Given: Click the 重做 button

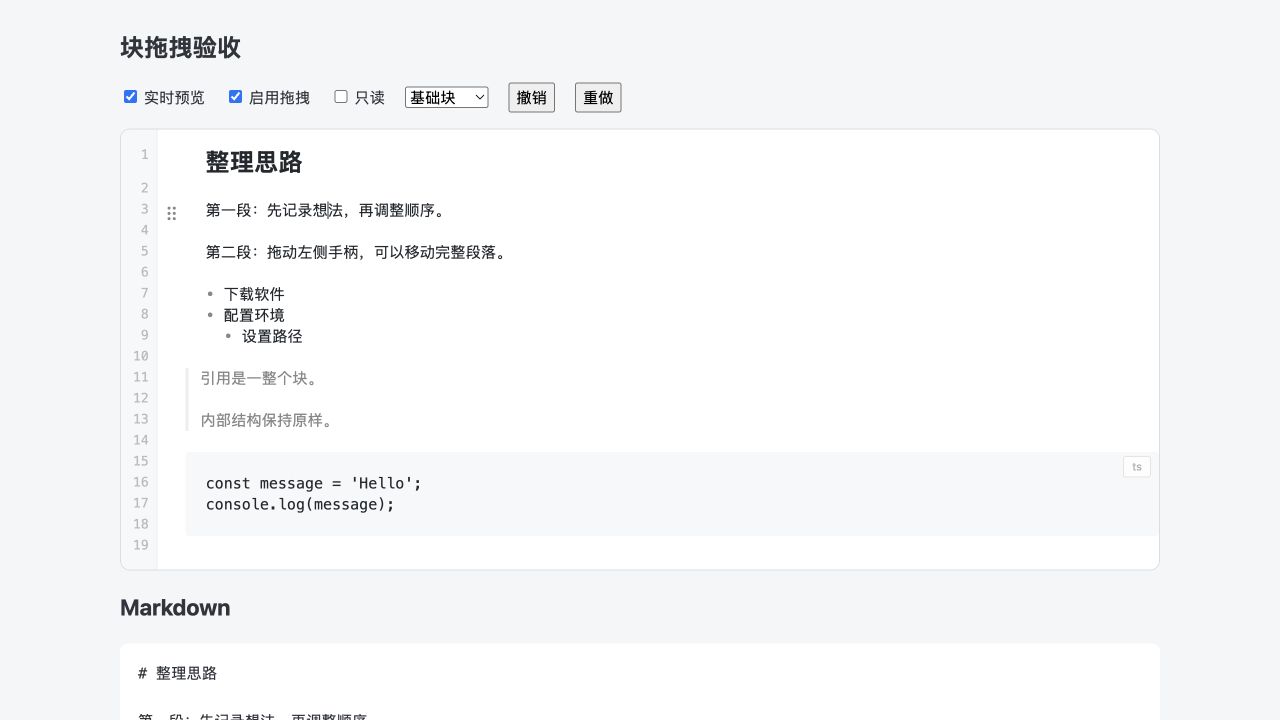Looking at the screenshot, I should 598,97.
